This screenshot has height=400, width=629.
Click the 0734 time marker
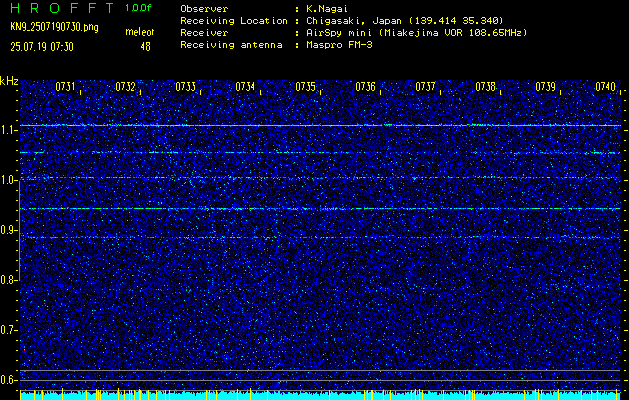click(x=245, y=87)
